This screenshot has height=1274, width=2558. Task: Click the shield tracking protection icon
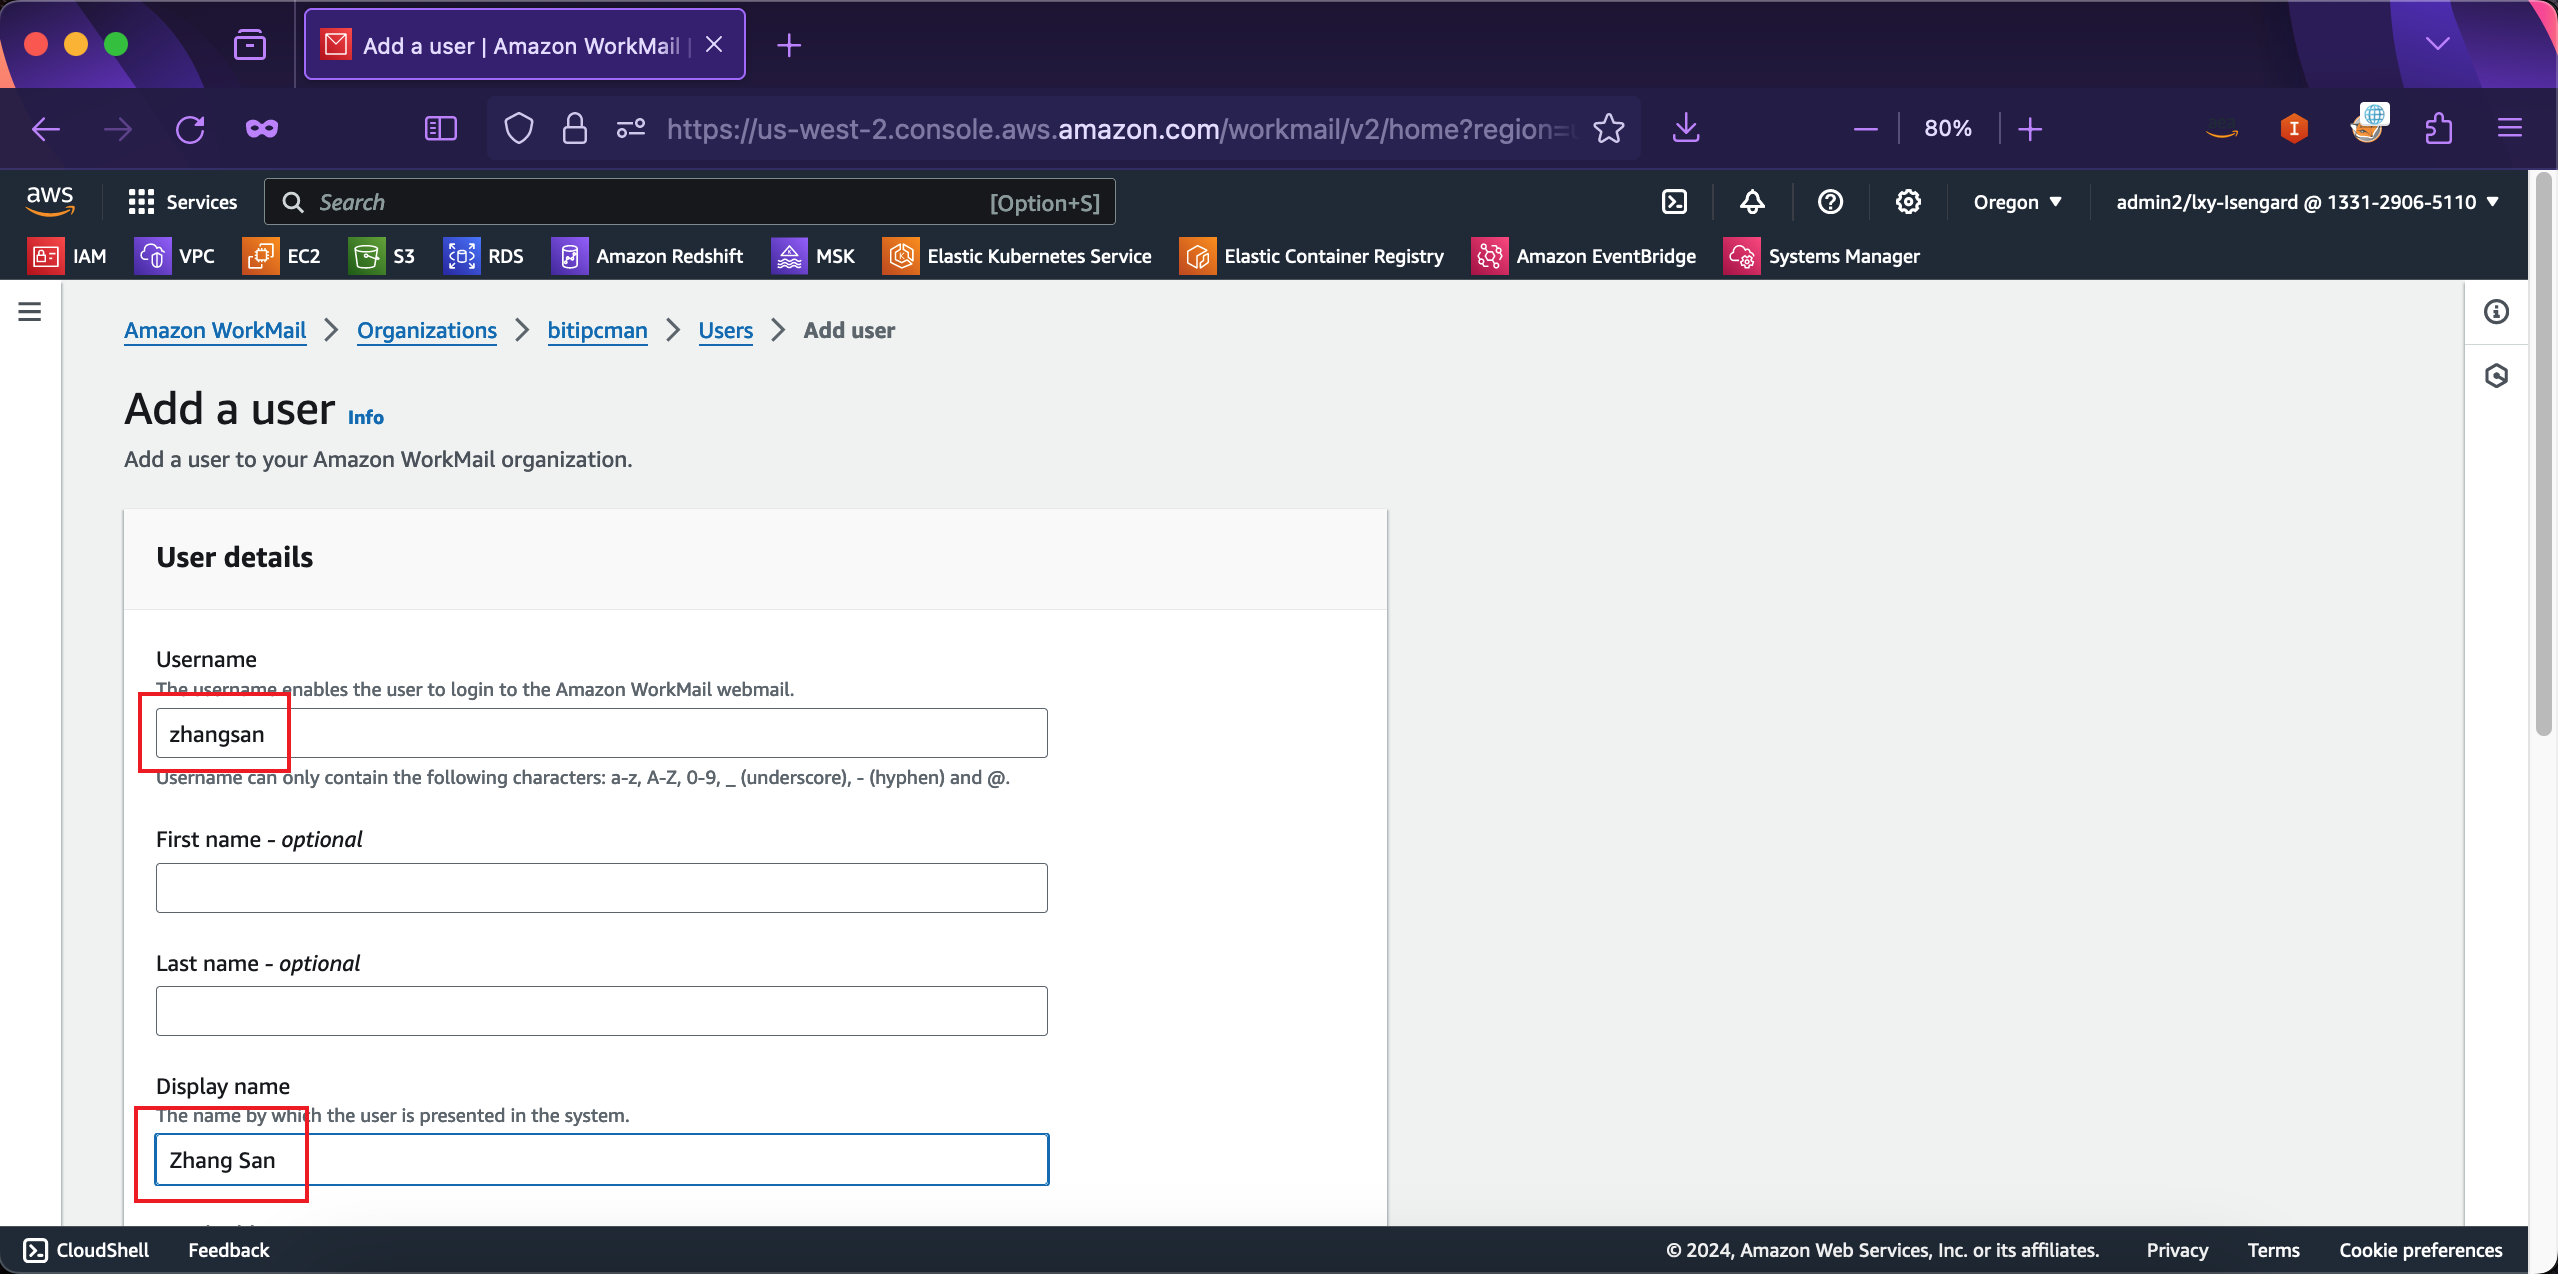point(519,129)
